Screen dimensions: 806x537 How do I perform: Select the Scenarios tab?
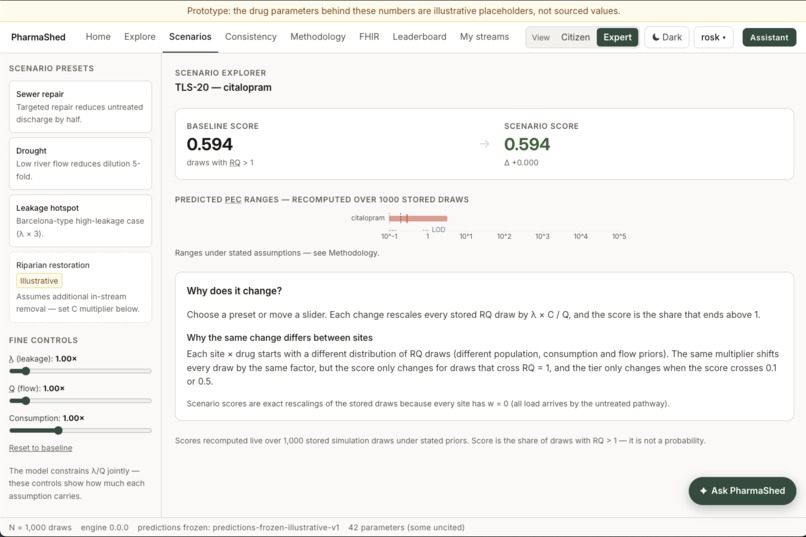pos(190,36)
